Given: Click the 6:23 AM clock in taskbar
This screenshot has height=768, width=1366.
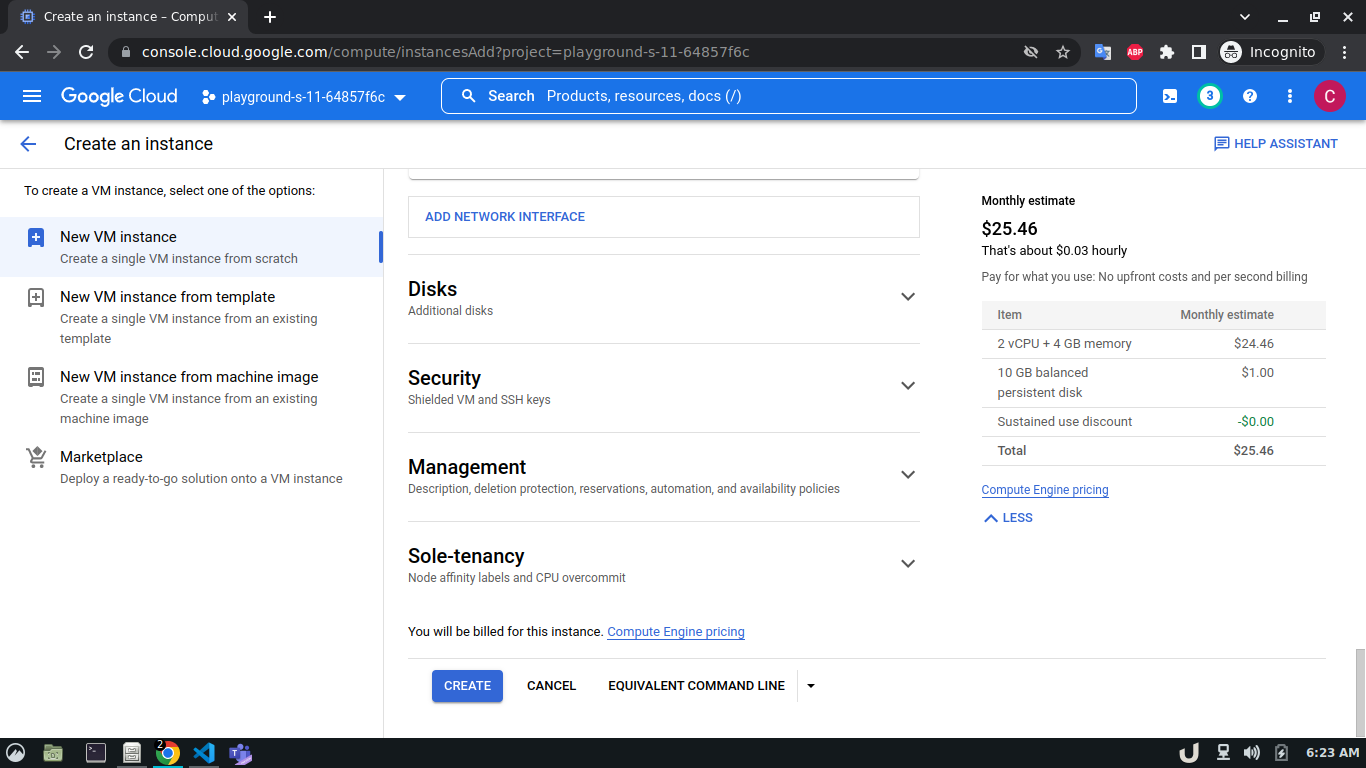Looking at the screenshot, I should (x=1333, y=753).
